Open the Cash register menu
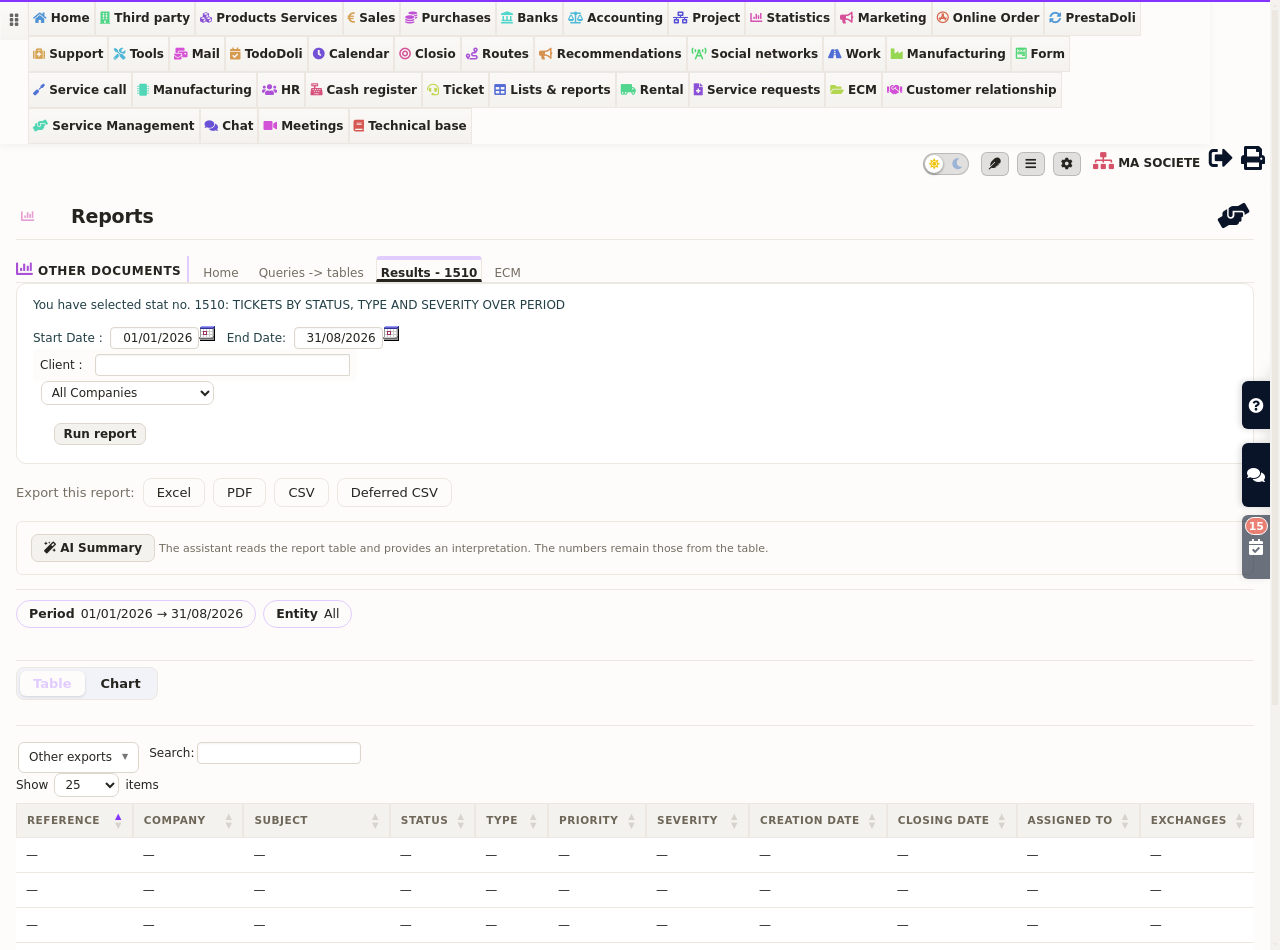1280x950 pixels. pos(363,90)
